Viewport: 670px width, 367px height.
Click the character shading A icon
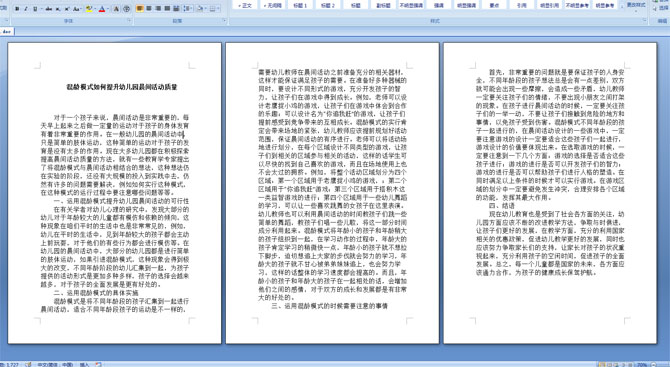[x=116, y=9]
